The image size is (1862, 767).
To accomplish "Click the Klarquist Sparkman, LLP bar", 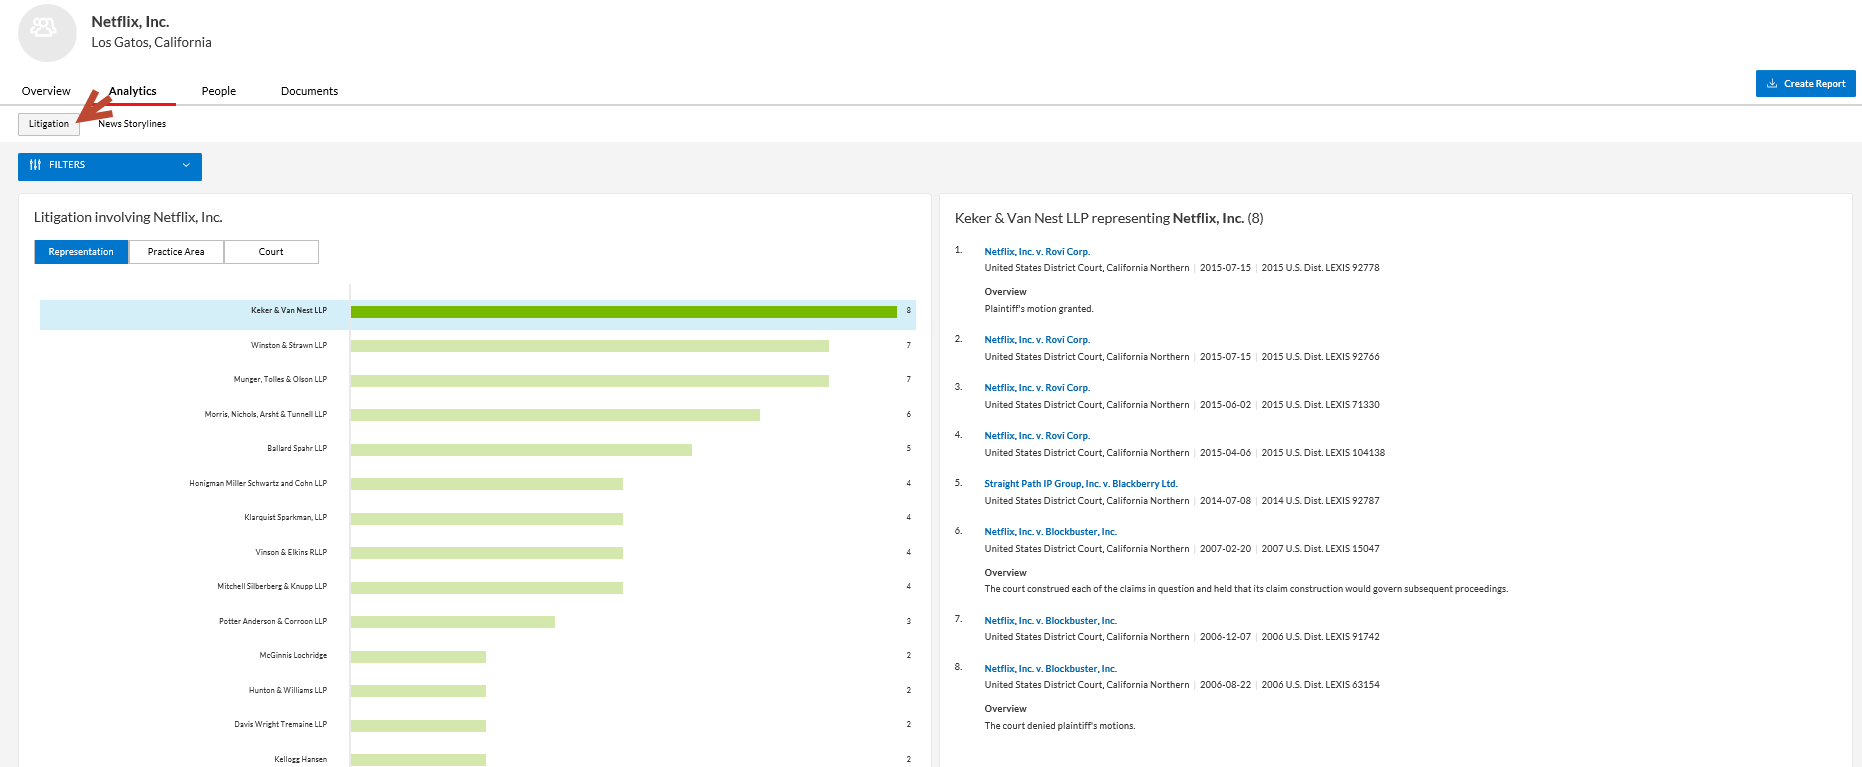I will pyautogui.click(x=487, y=519).
